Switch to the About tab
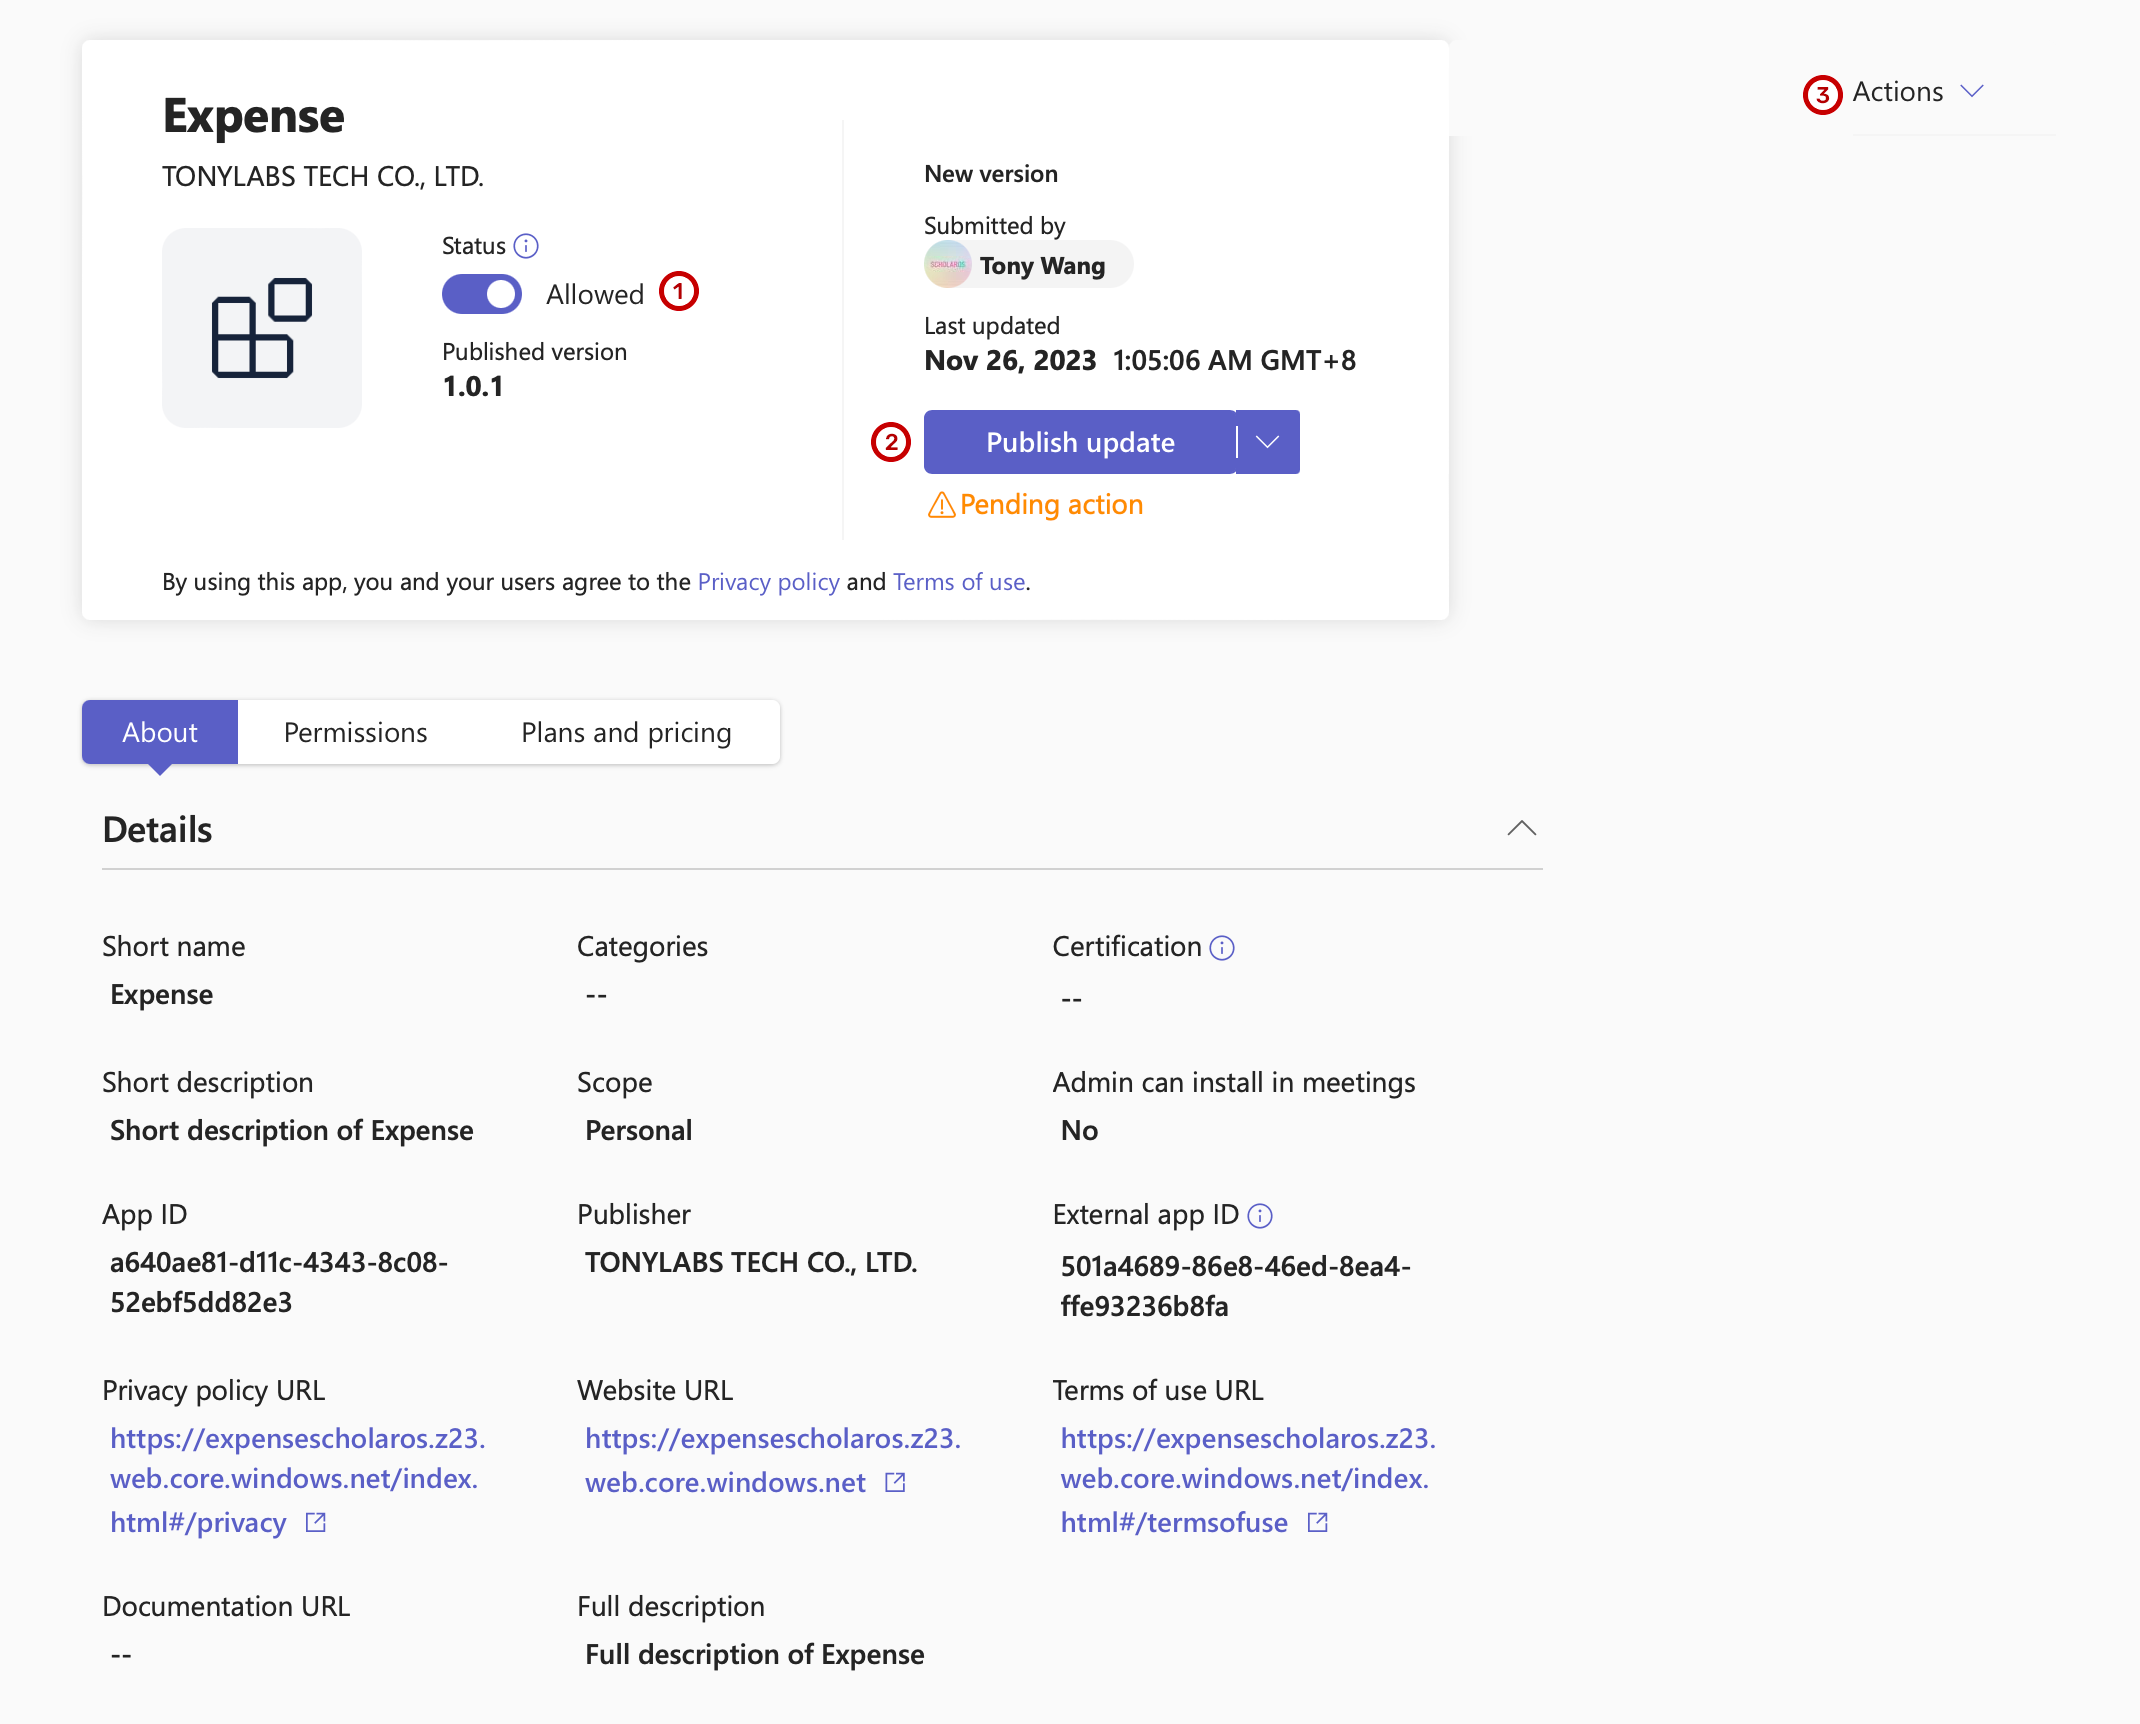 tap(160, 733)
